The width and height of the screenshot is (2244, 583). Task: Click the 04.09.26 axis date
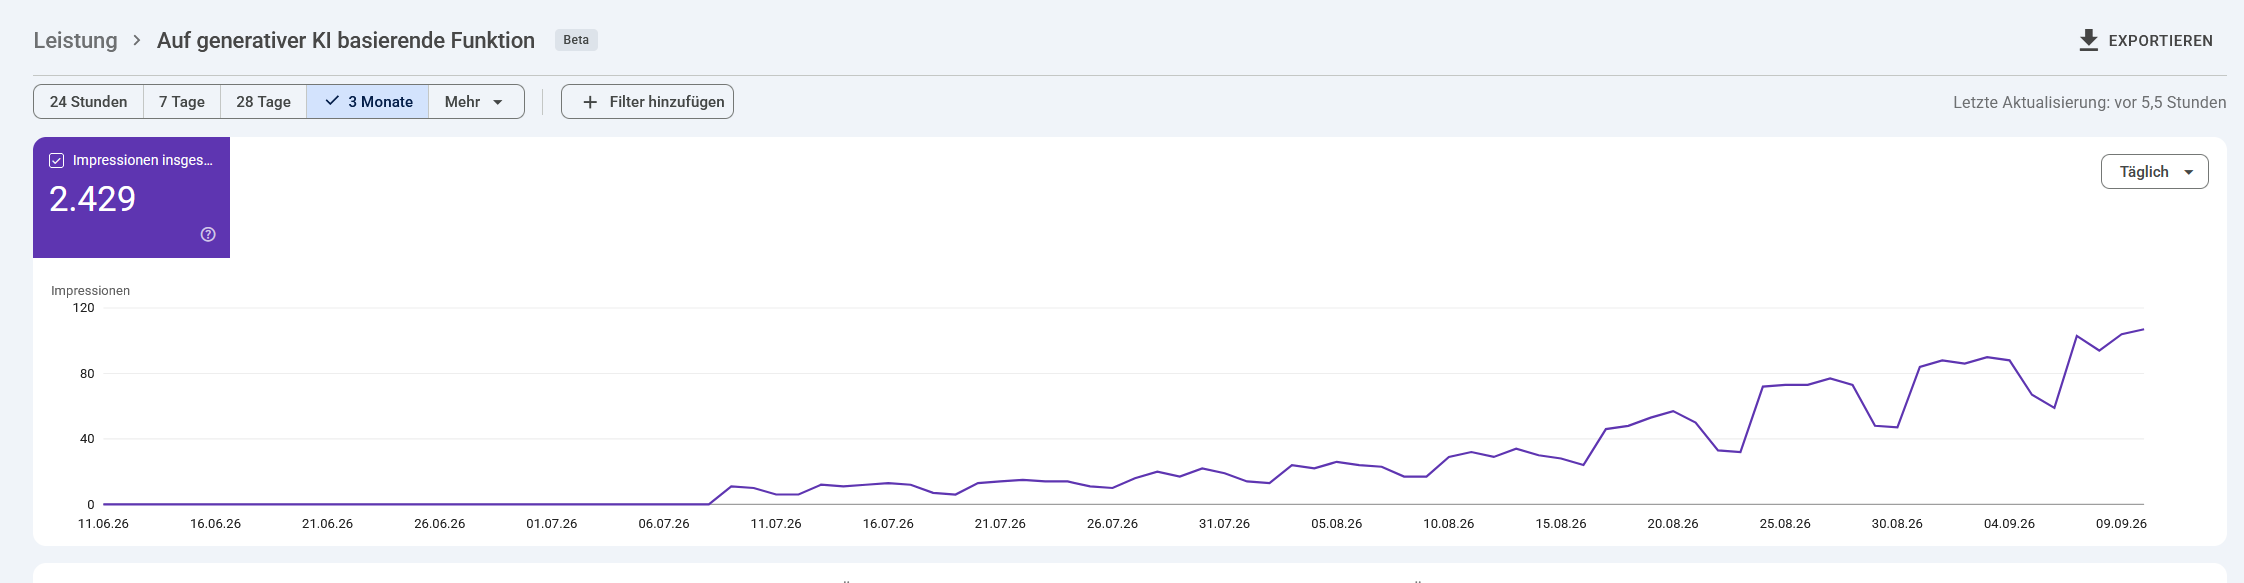coord(2009,524)
